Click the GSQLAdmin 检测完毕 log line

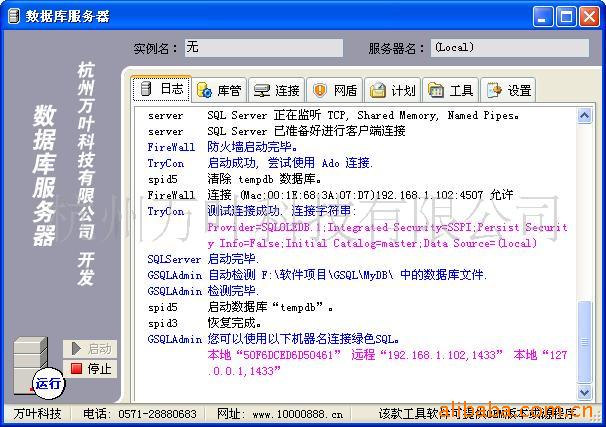203,291
